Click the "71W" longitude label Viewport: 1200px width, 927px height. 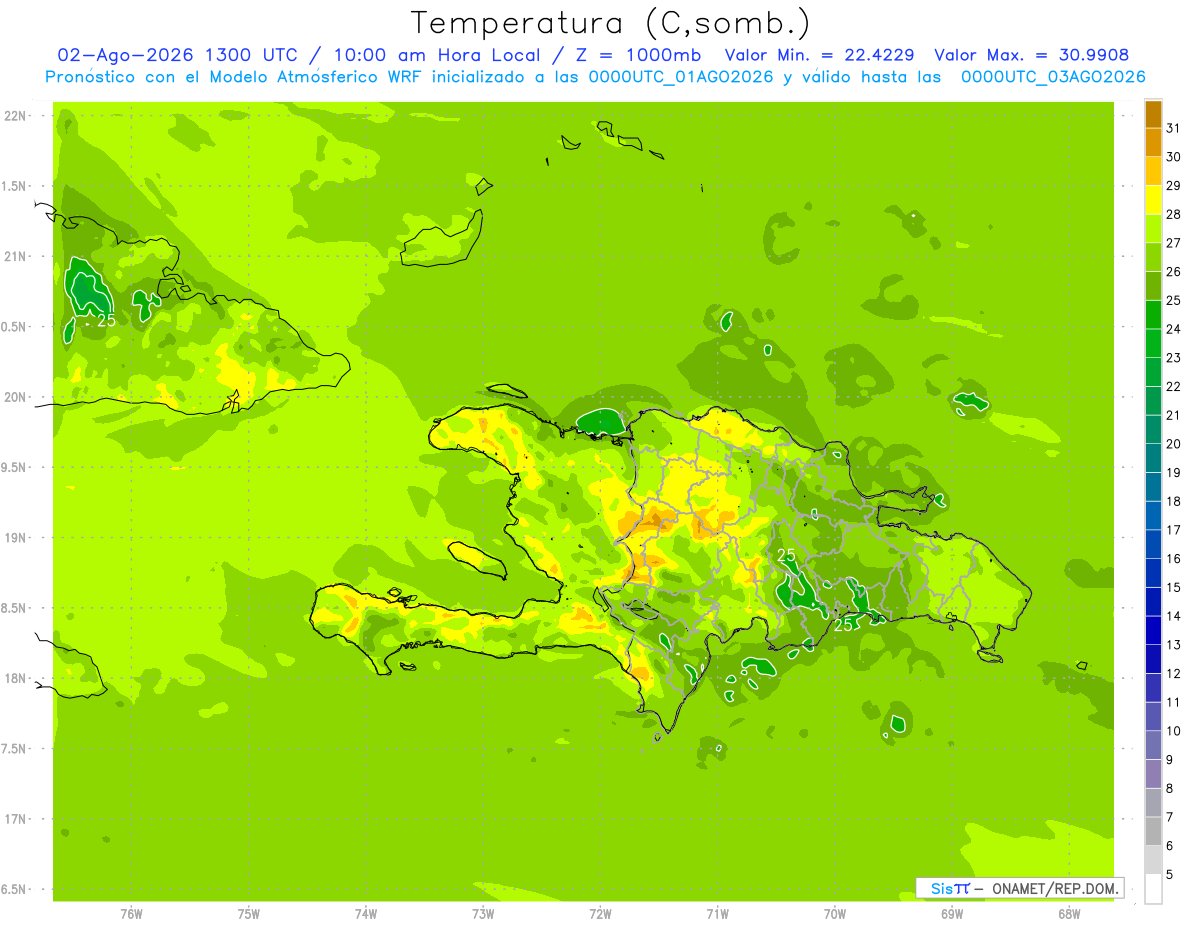[x=717, y=913]
